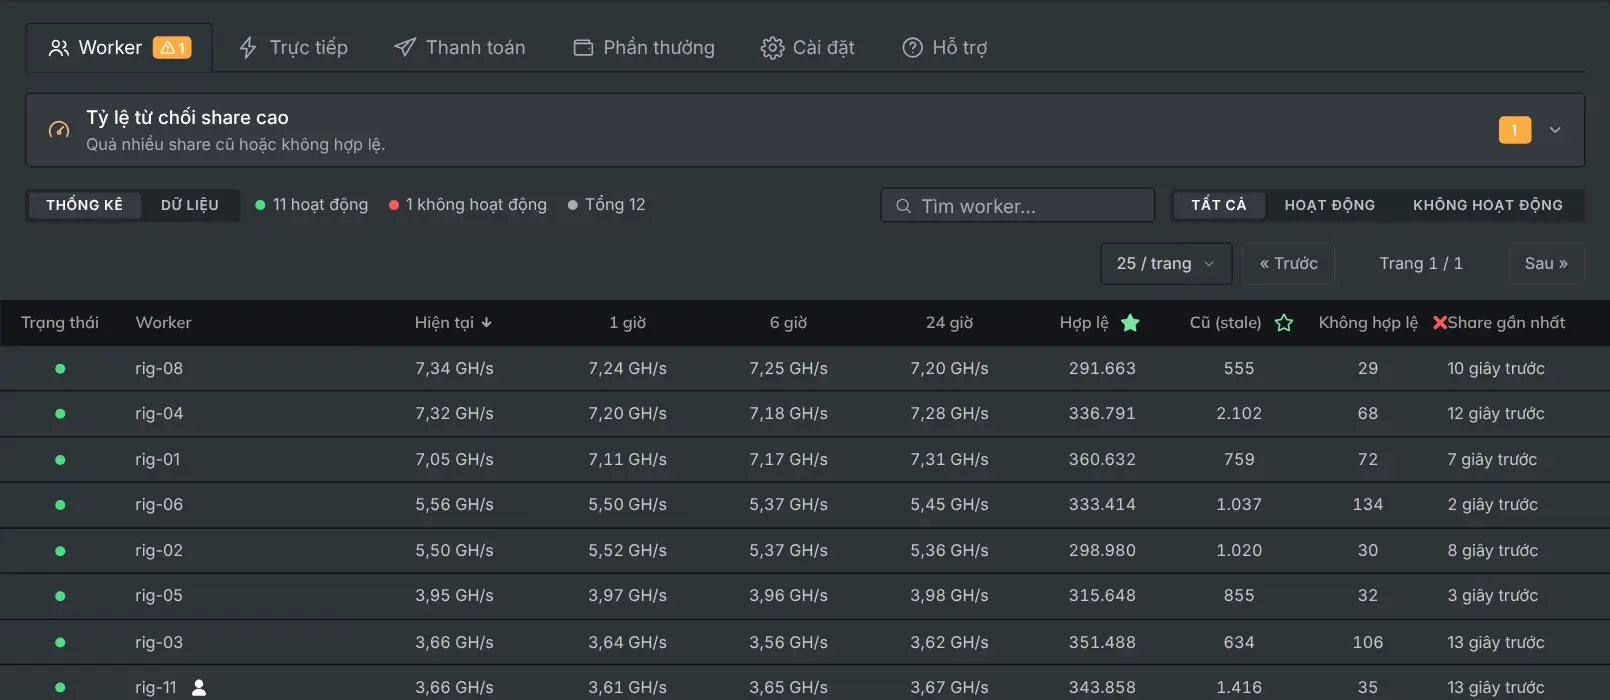Click the Worker column header
Viewport: 1610px width, 700px height.
tap(163, 323)
